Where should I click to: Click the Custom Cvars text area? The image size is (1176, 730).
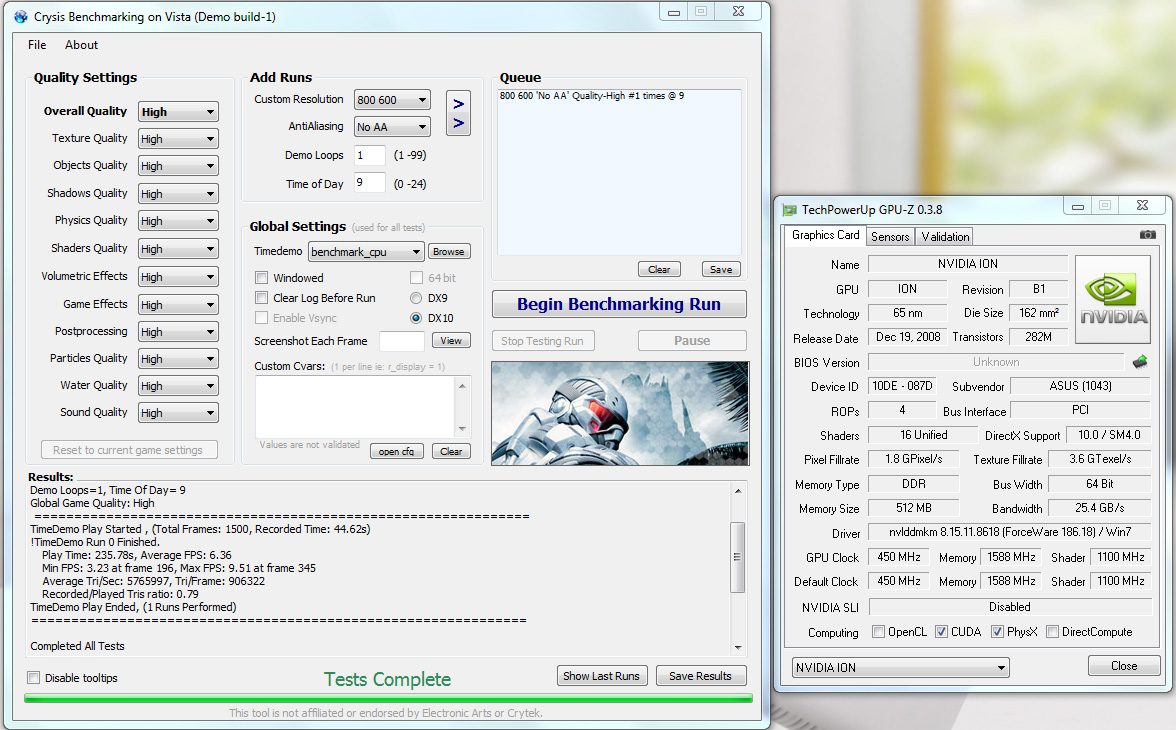pyautogui.click(x=356, y=407)
